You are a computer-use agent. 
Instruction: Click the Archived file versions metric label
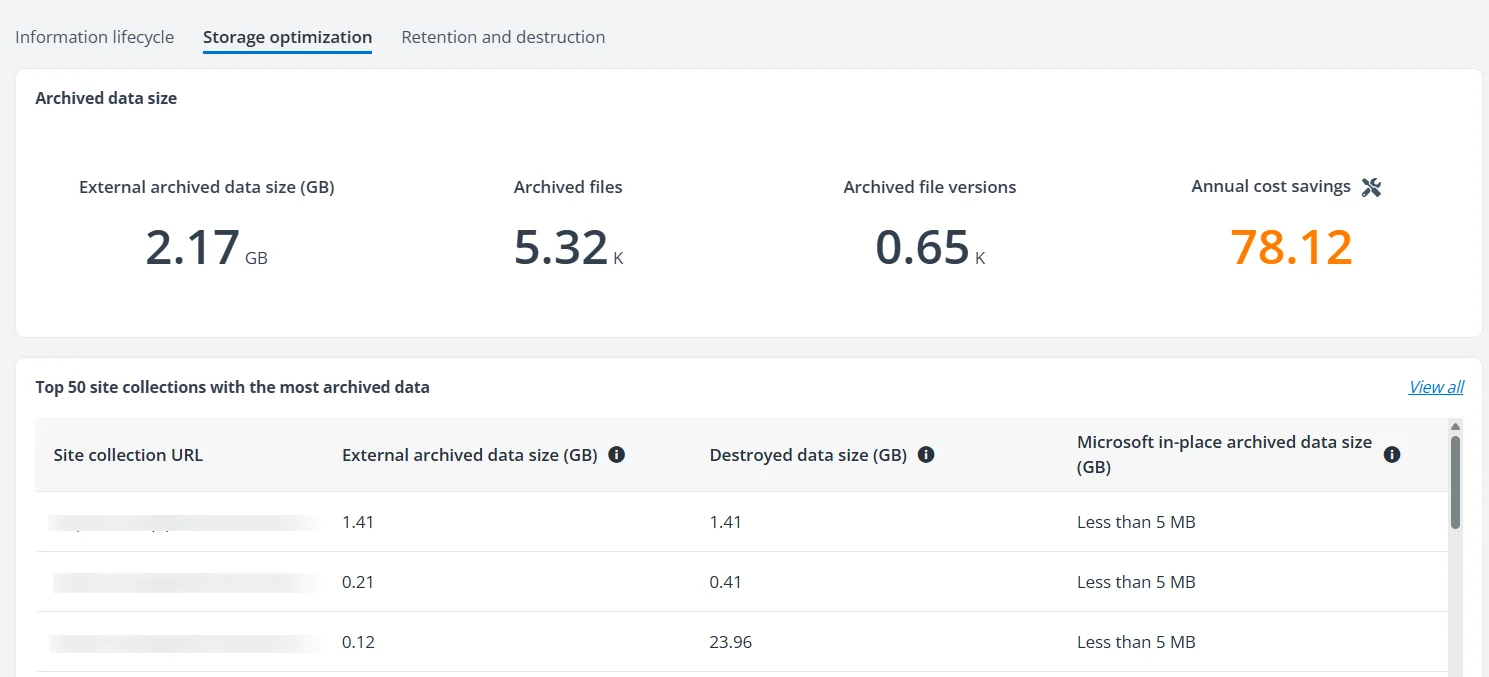click(x=930, y=187)
